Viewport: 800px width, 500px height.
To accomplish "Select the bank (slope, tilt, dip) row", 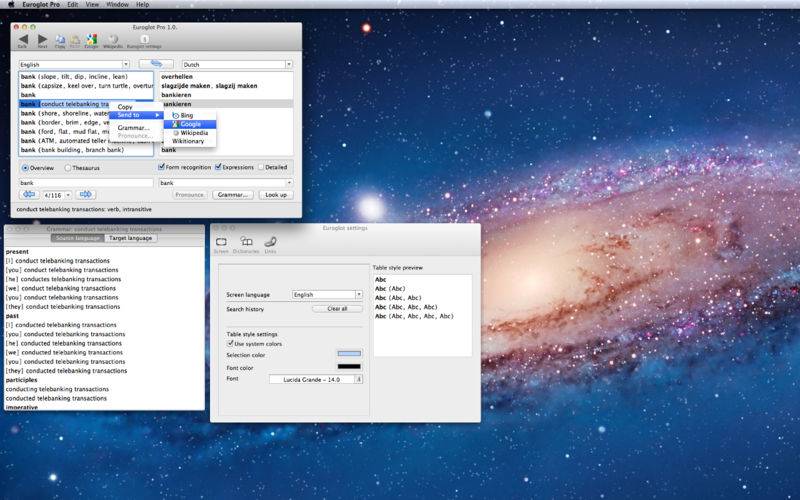I will click(x=86, y=77).
